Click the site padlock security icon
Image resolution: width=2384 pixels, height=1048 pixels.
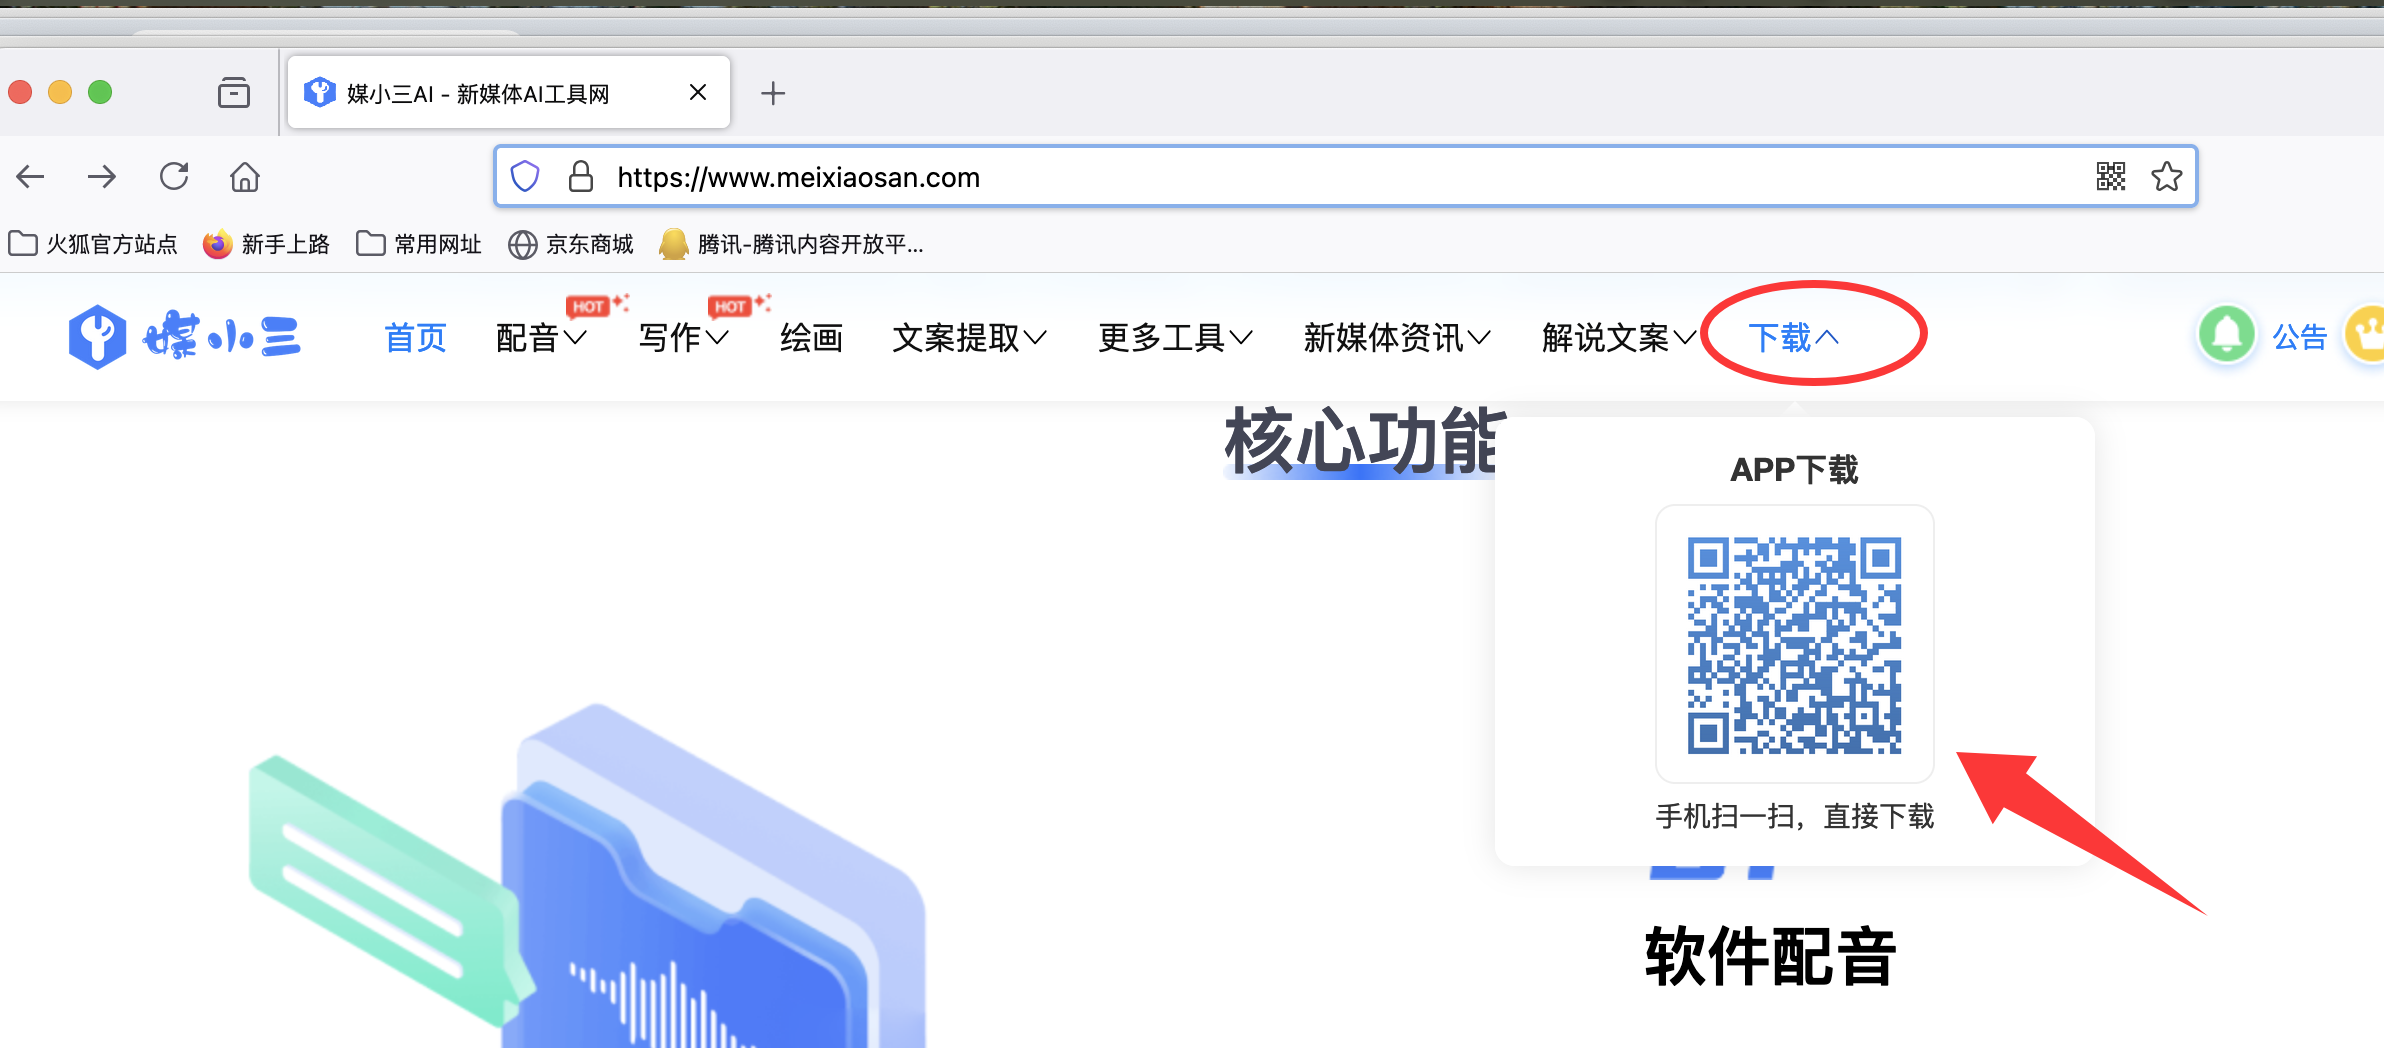point(580,177)
